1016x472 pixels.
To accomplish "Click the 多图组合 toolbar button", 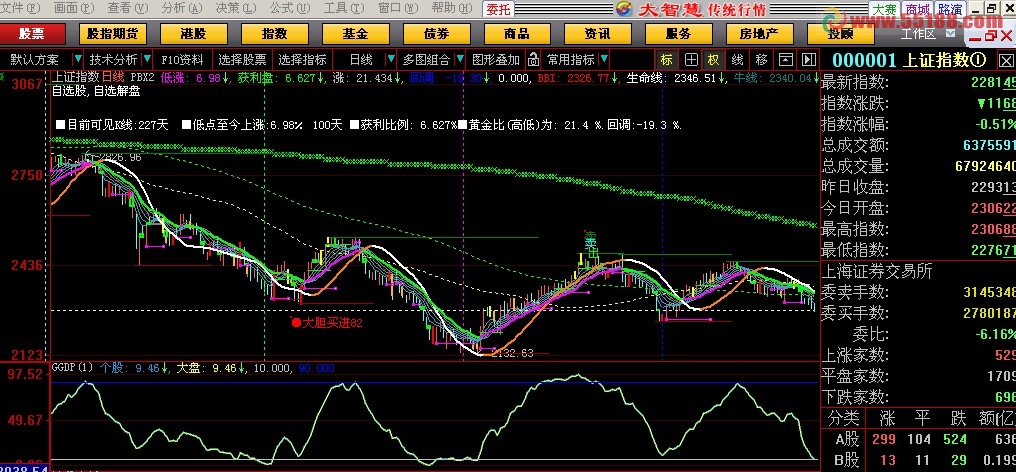I will point(426,60).
